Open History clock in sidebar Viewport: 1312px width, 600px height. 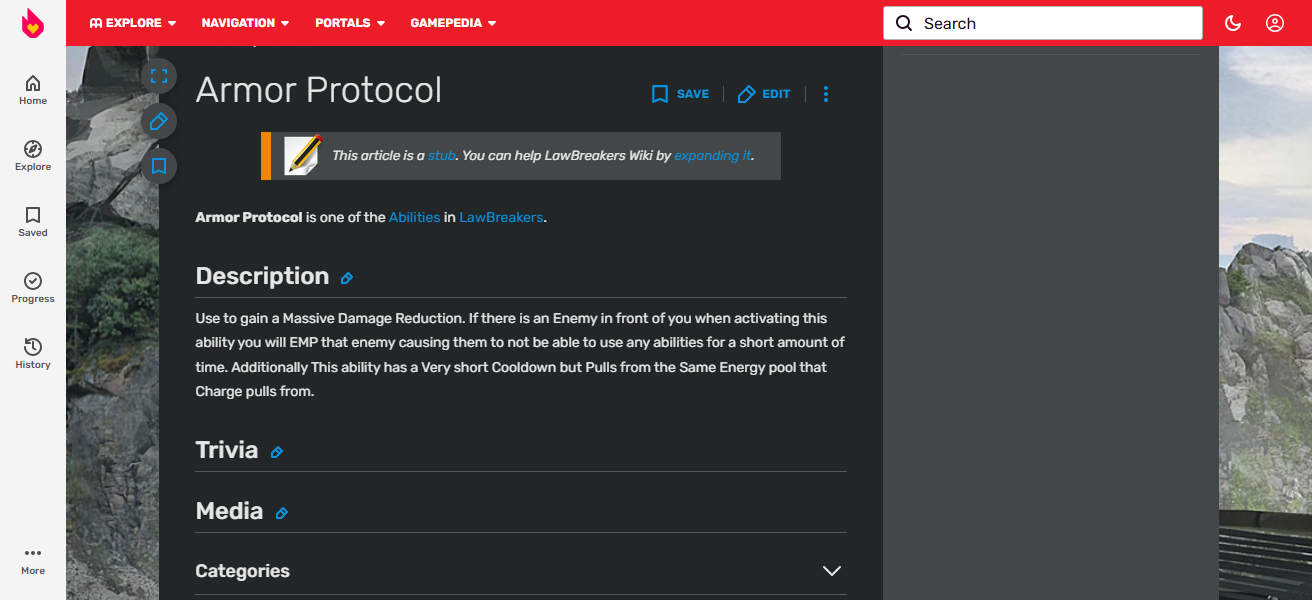click(x=33, y=354)
